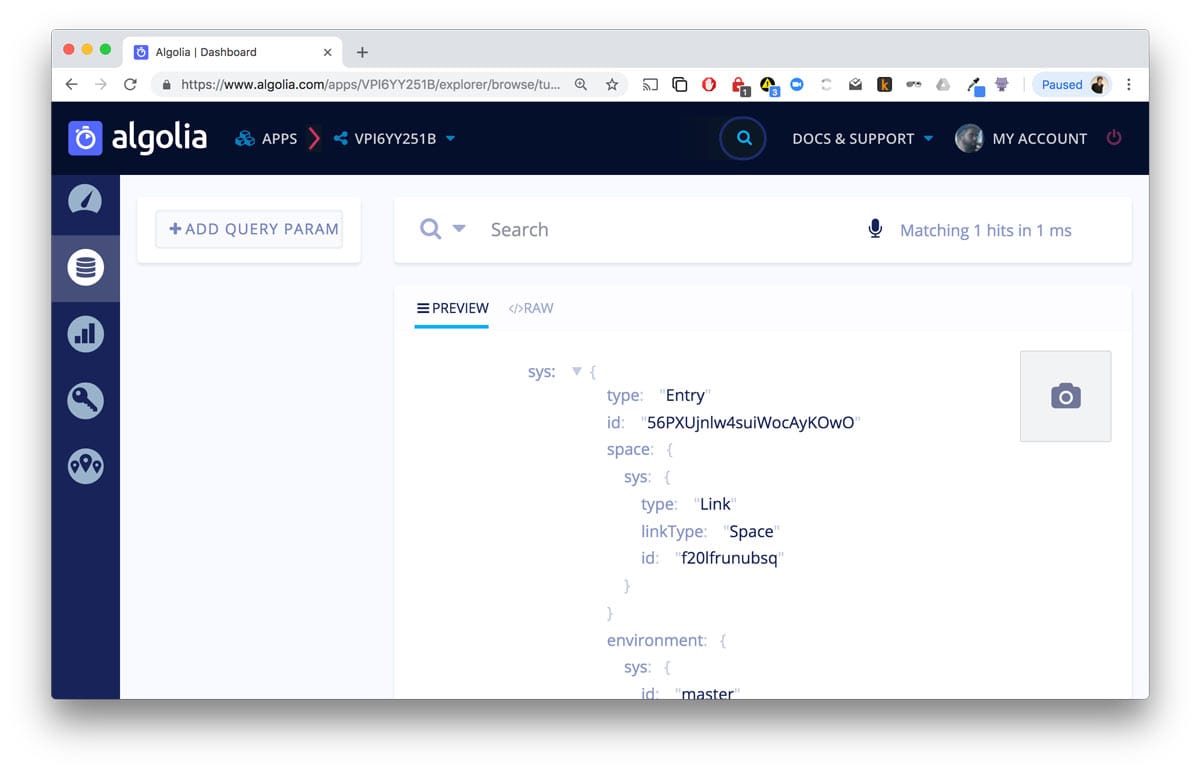Image resolution: width=1200 pixels, height=772 pixels.
Task: Collapse the sys object disclosure triangle
Action: 577,370
